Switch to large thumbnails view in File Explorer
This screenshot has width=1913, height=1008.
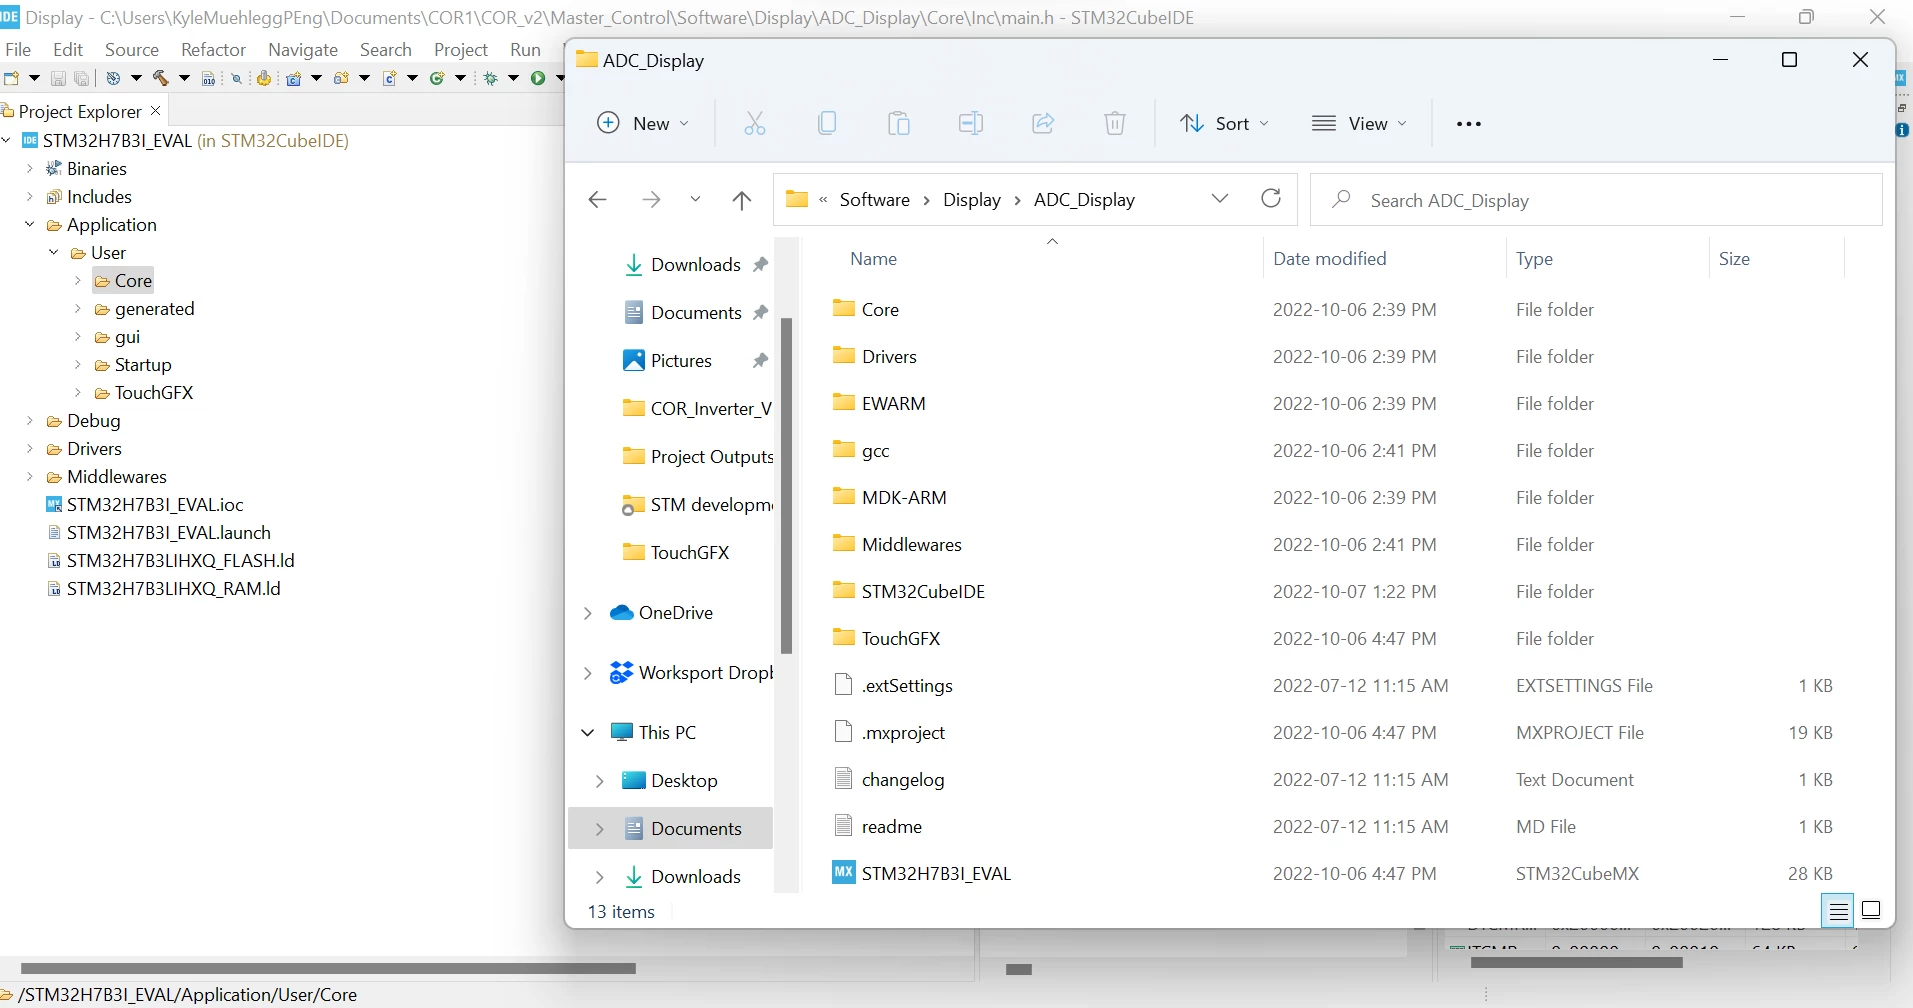point(1872,911)
